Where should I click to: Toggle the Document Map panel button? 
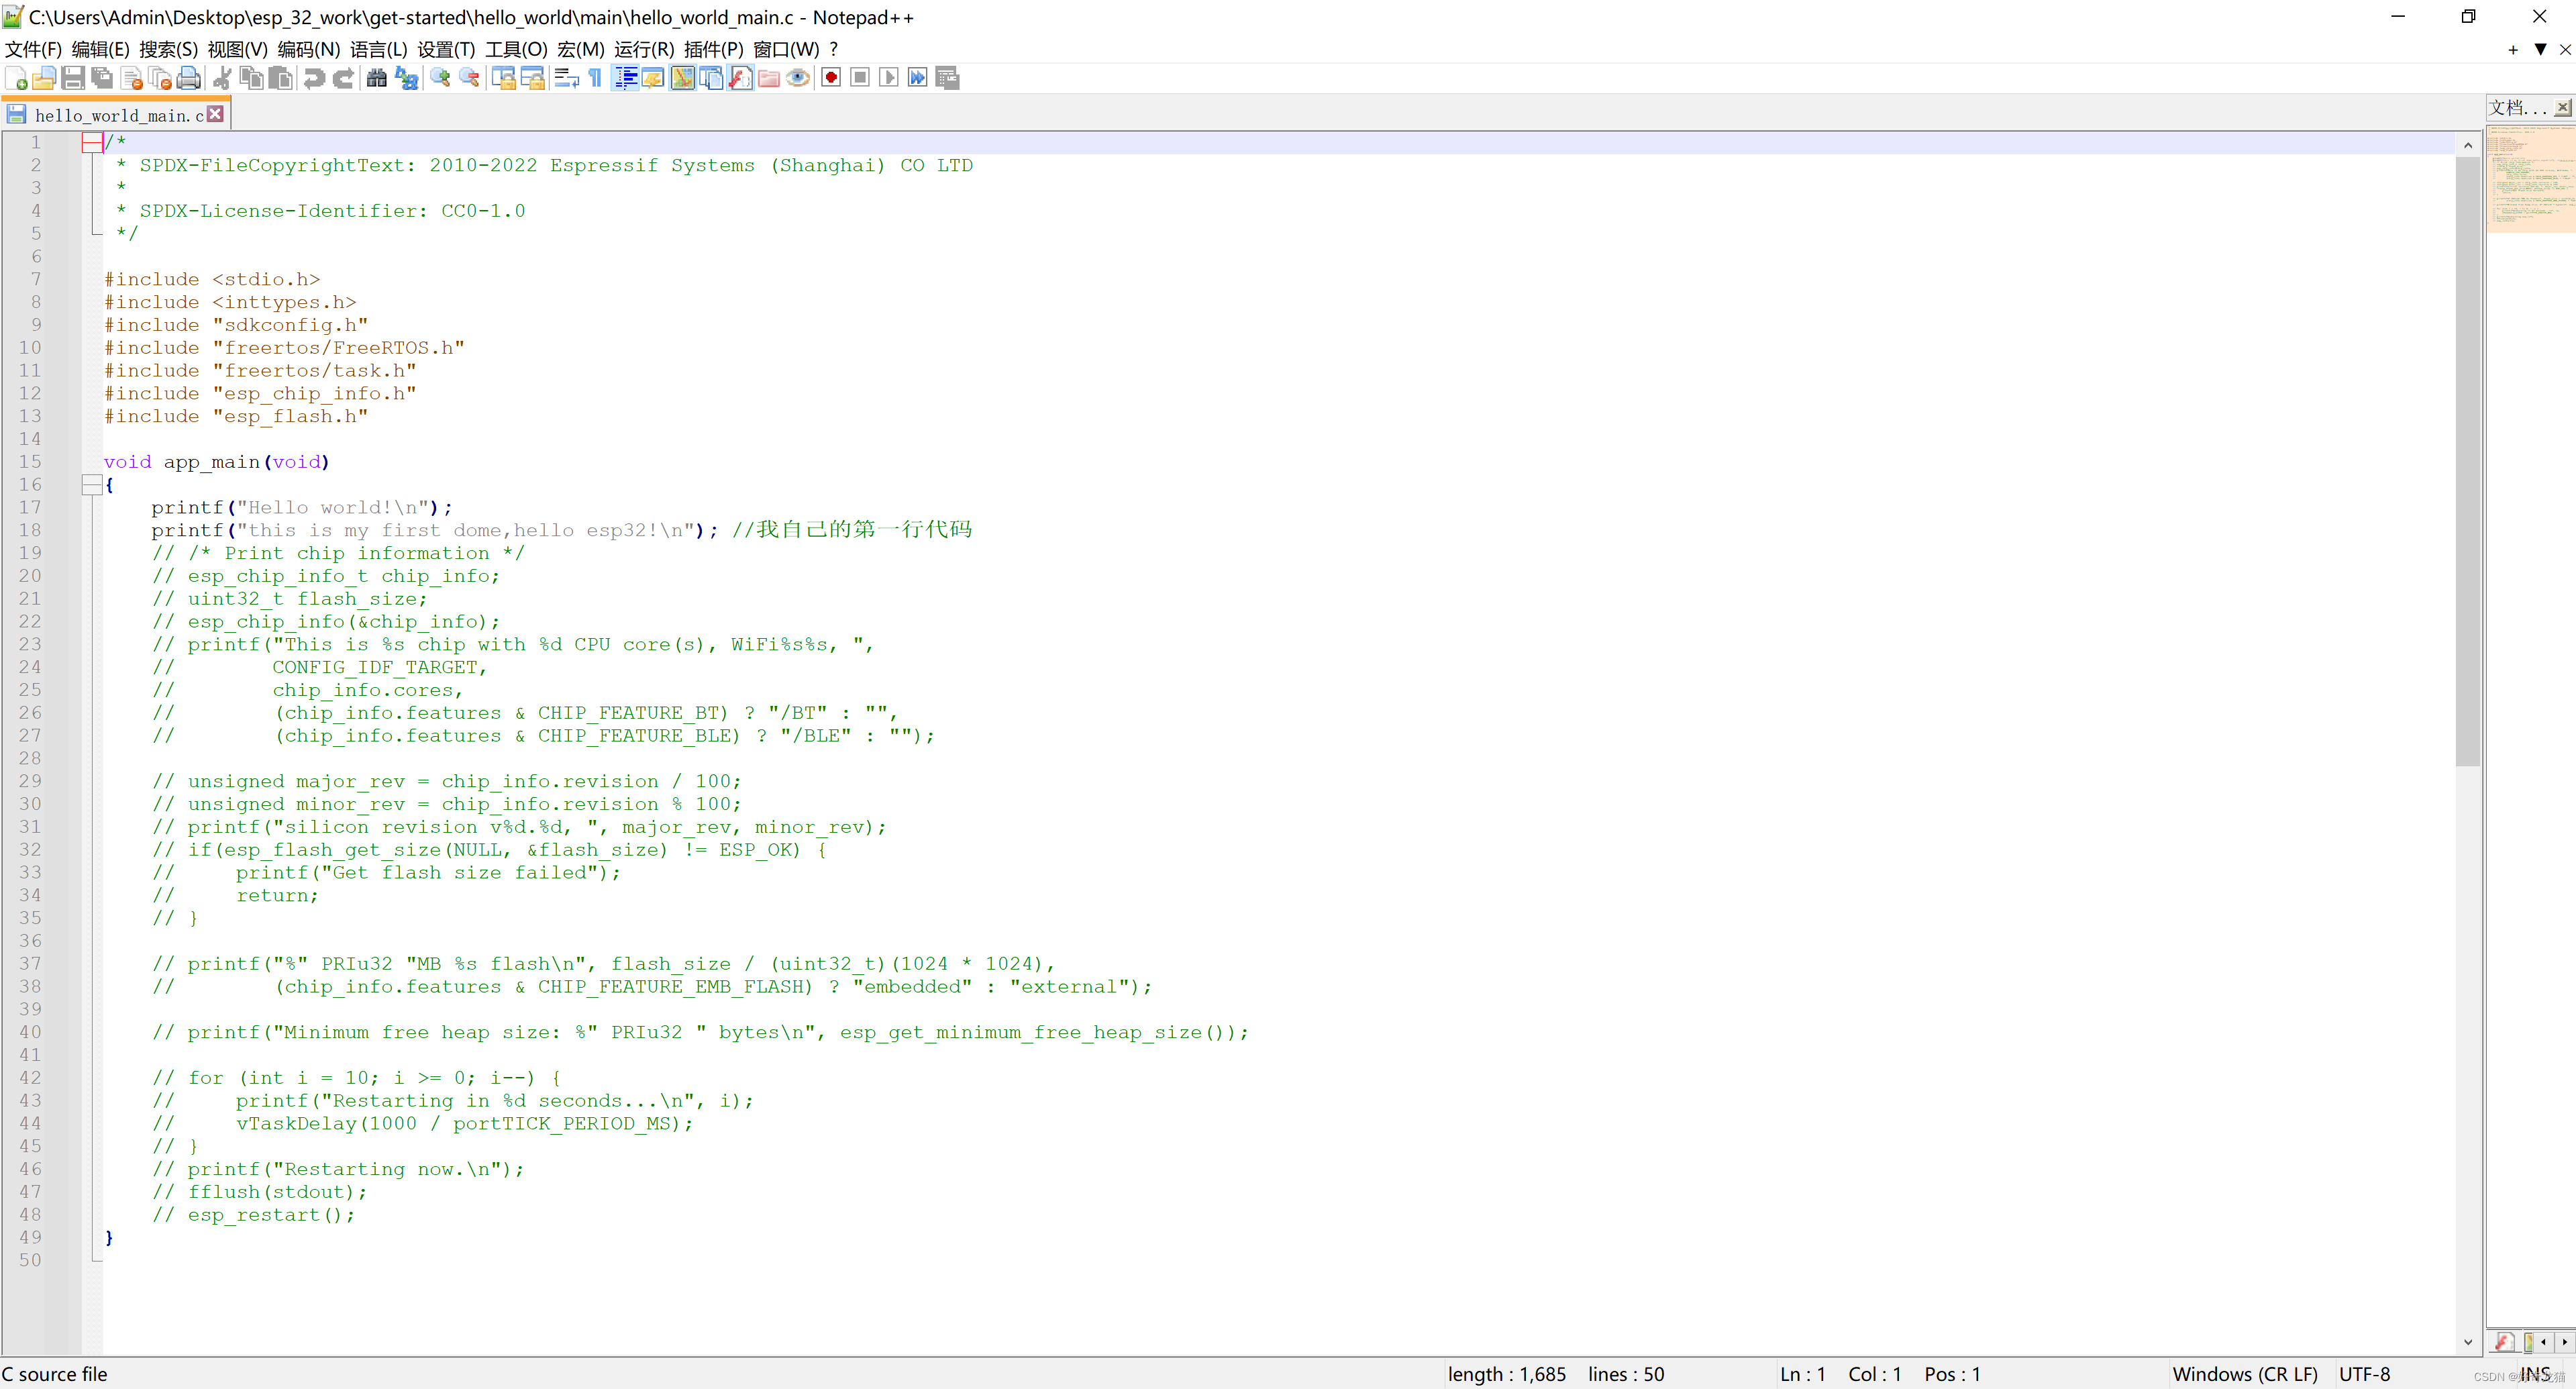click(683, 78)
